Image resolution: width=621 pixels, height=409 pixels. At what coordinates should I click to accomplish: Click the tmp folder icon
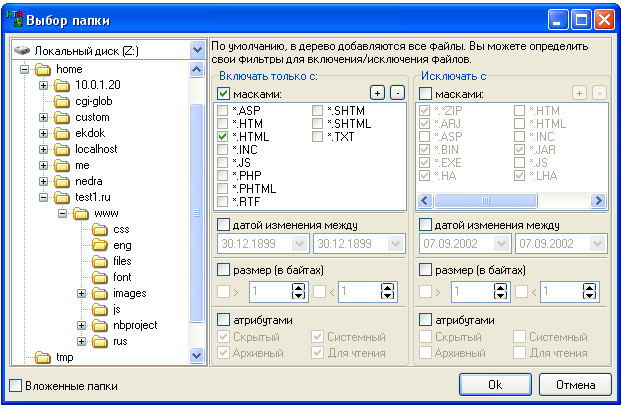[43, 358]
